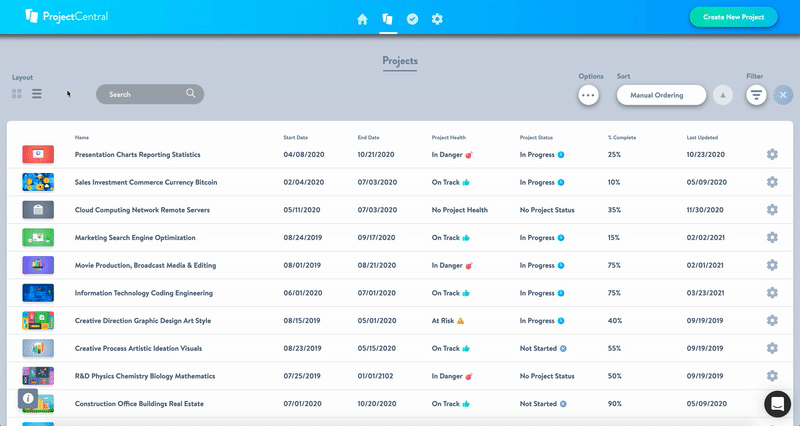Screen dimensions: 800x426
Task: Click the End Date column header
Action: [x=368, y=137]
